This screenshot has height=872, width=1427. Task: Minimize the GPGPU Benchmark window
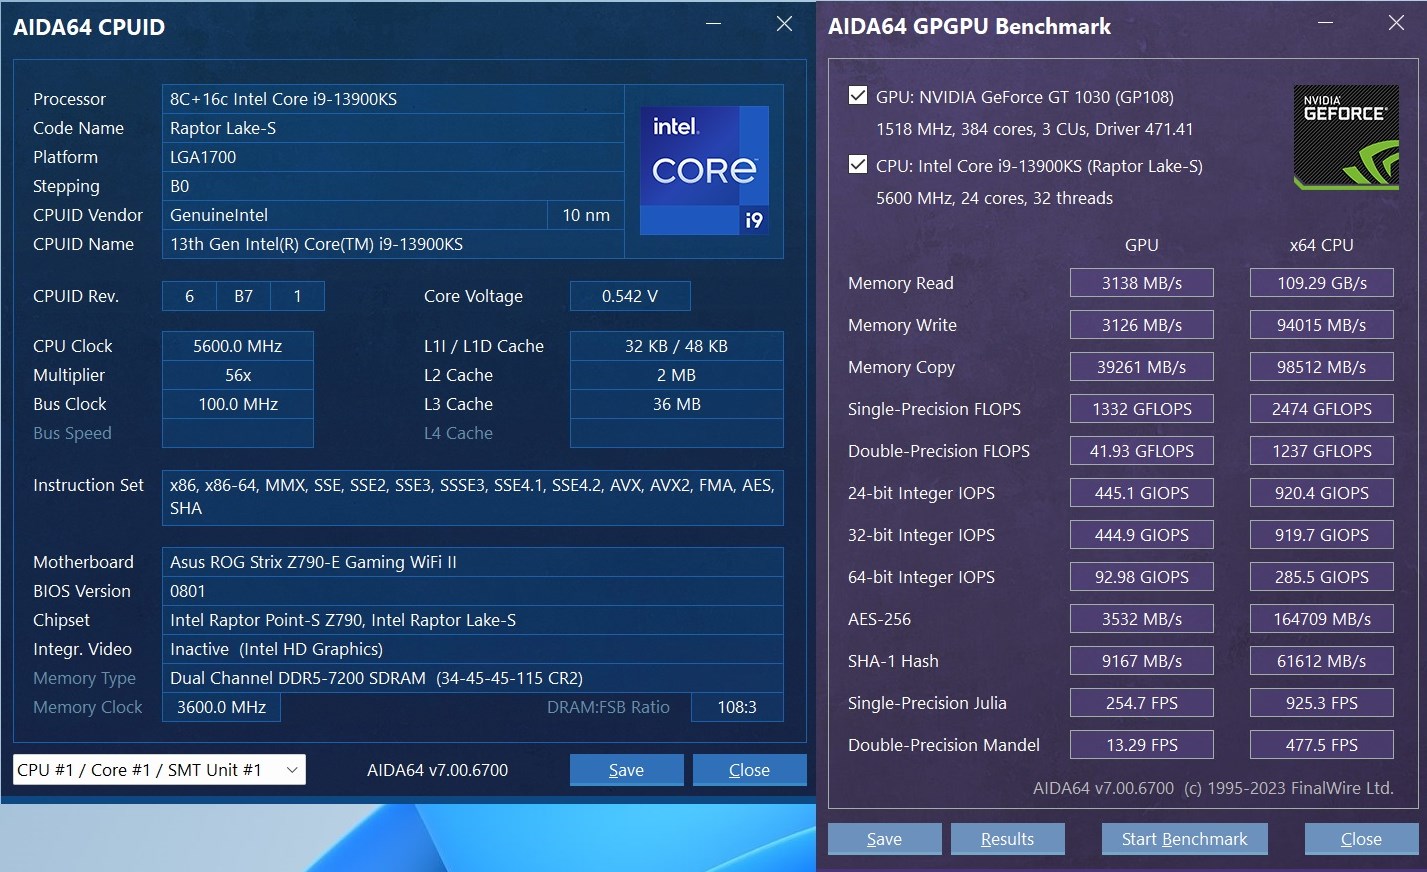tap(1326, 23)
